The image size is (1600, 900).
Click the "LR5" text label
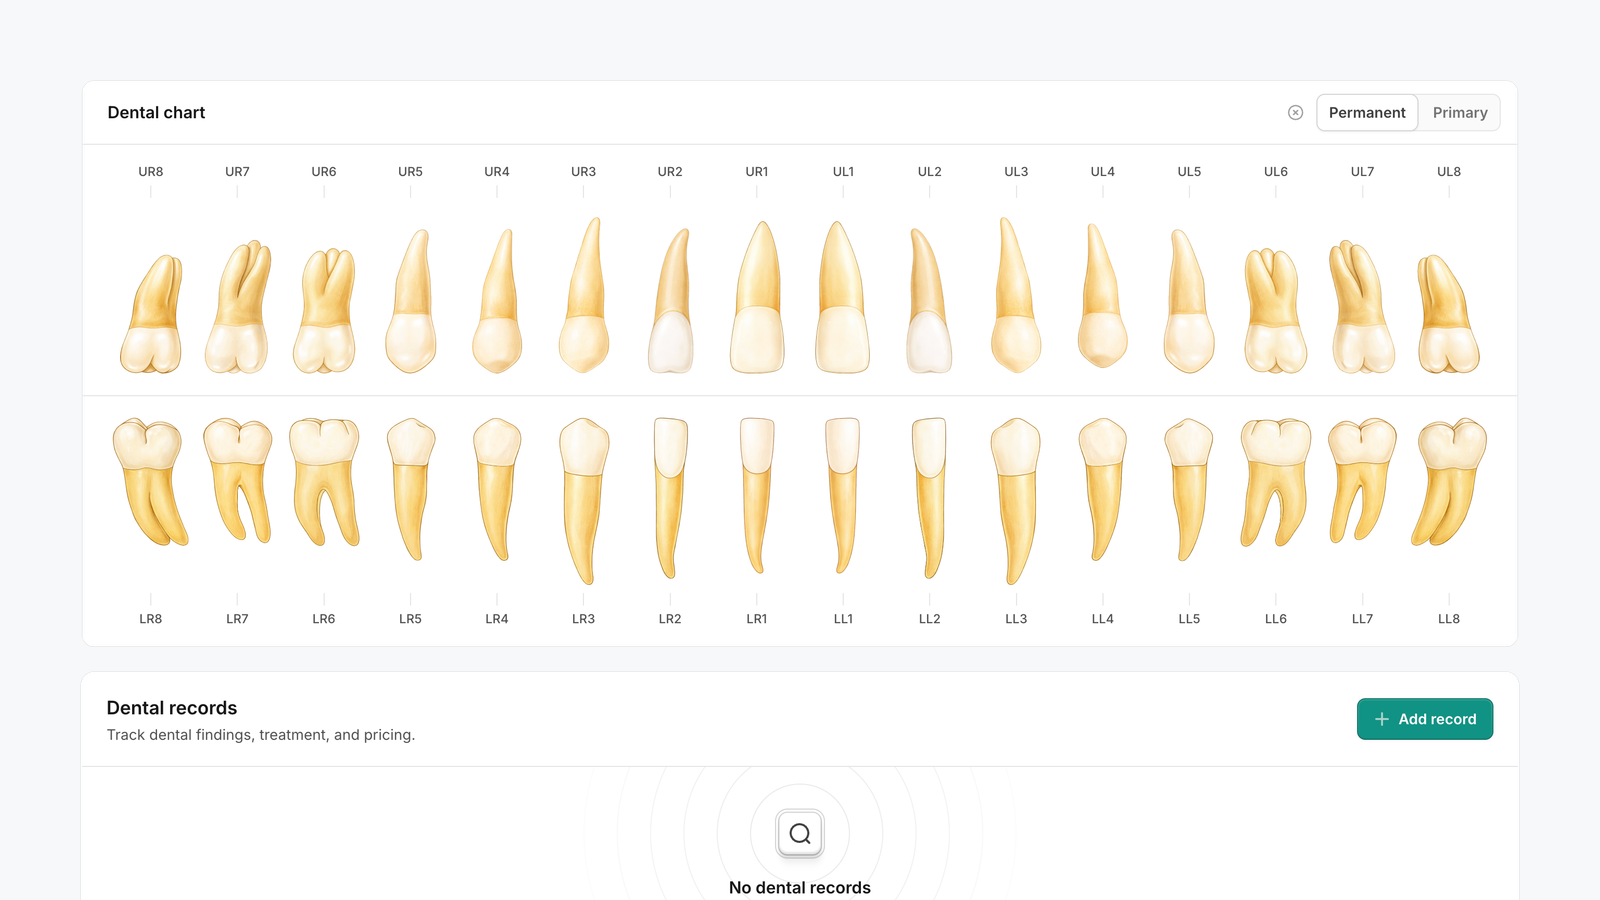tap(411, 619)
